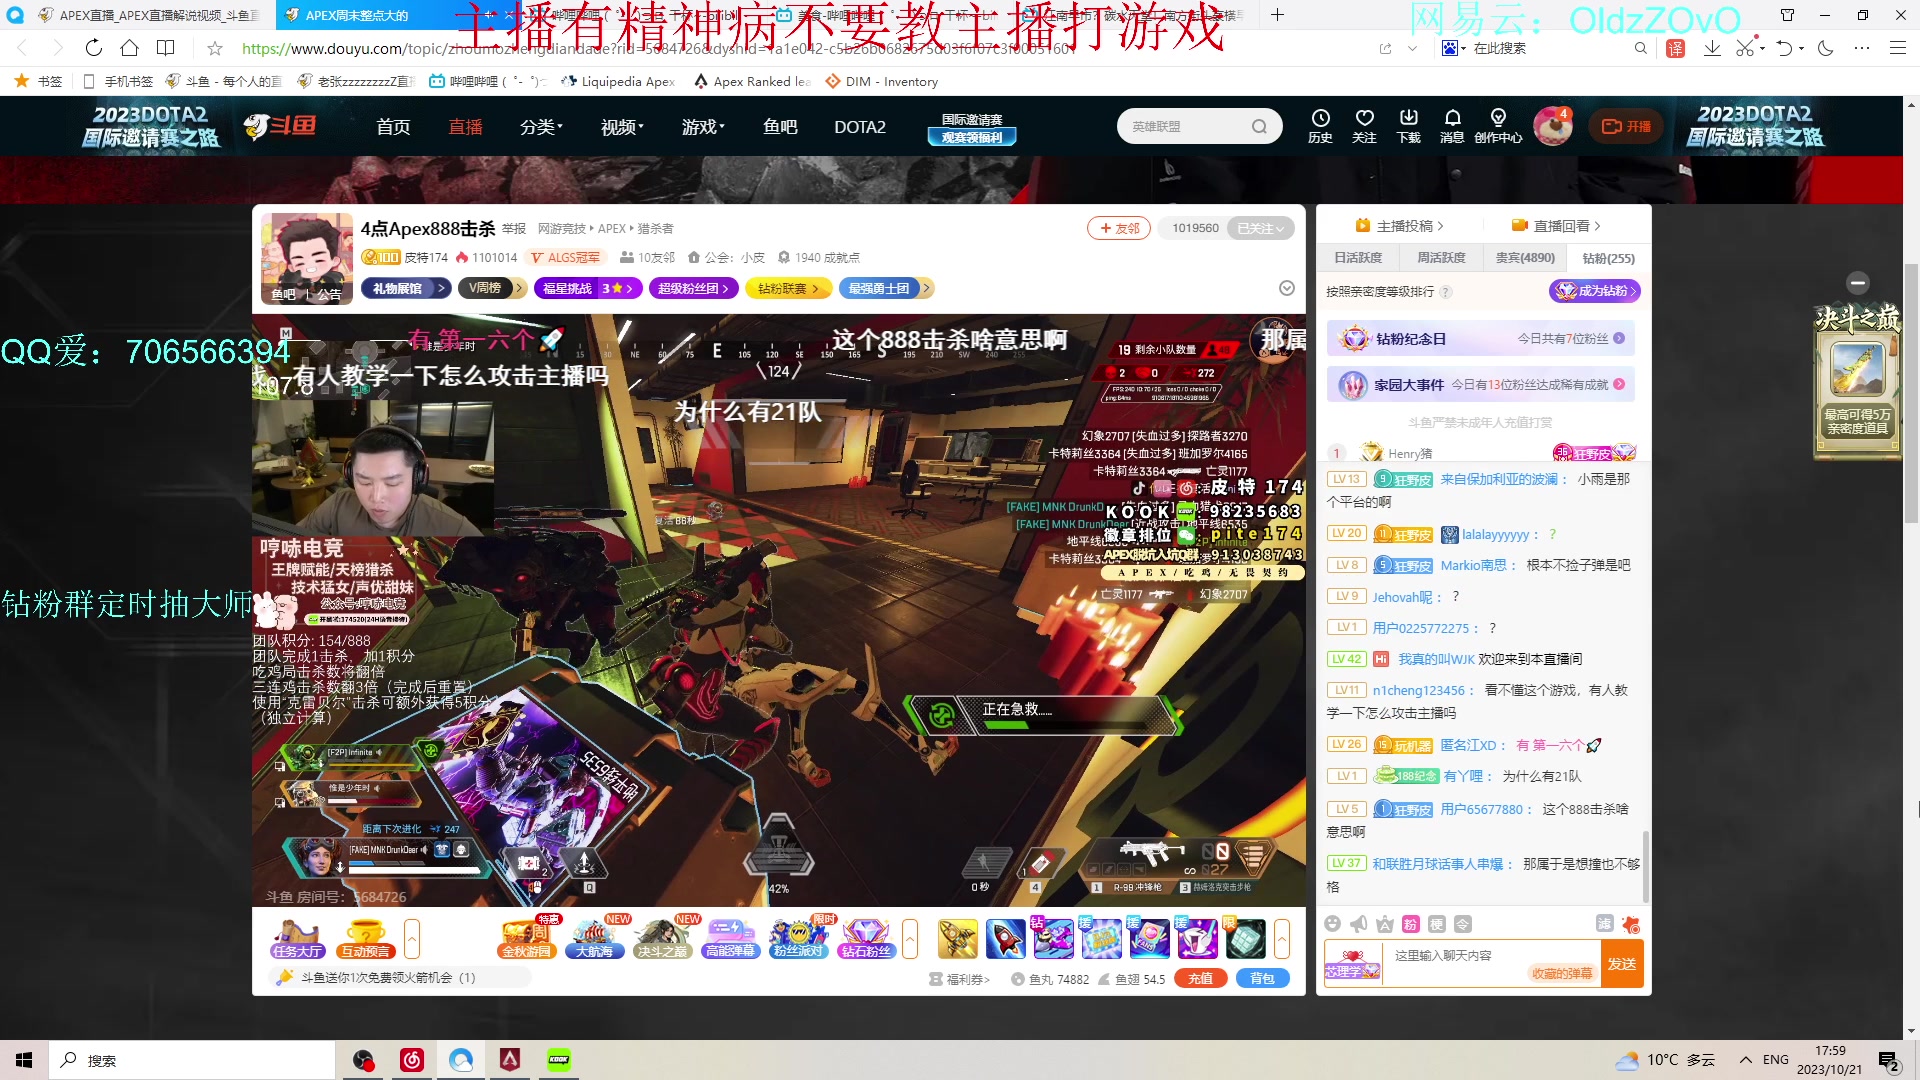Click the + 友邻 button

click(x=1120, y=228)
